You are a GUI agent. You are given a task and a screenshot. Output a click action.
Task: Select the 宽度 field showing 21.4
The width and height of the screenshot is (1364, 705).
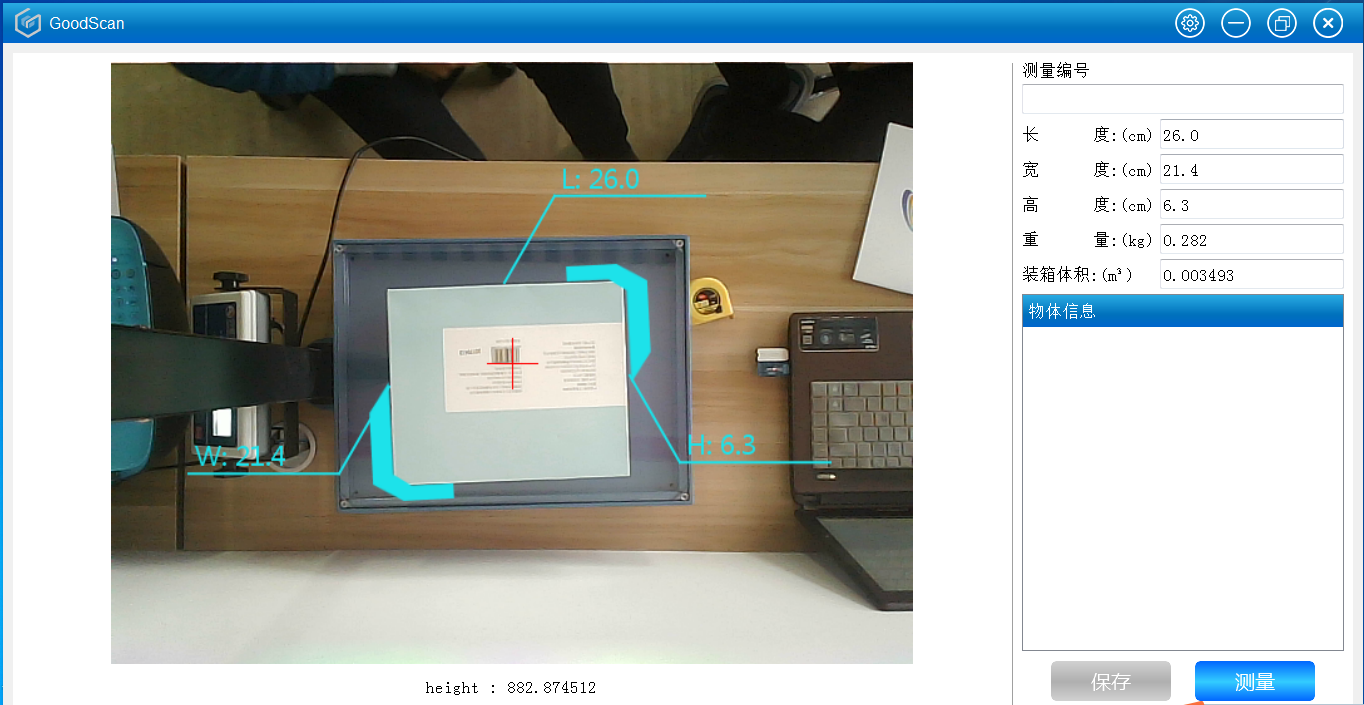(1250, 170)
